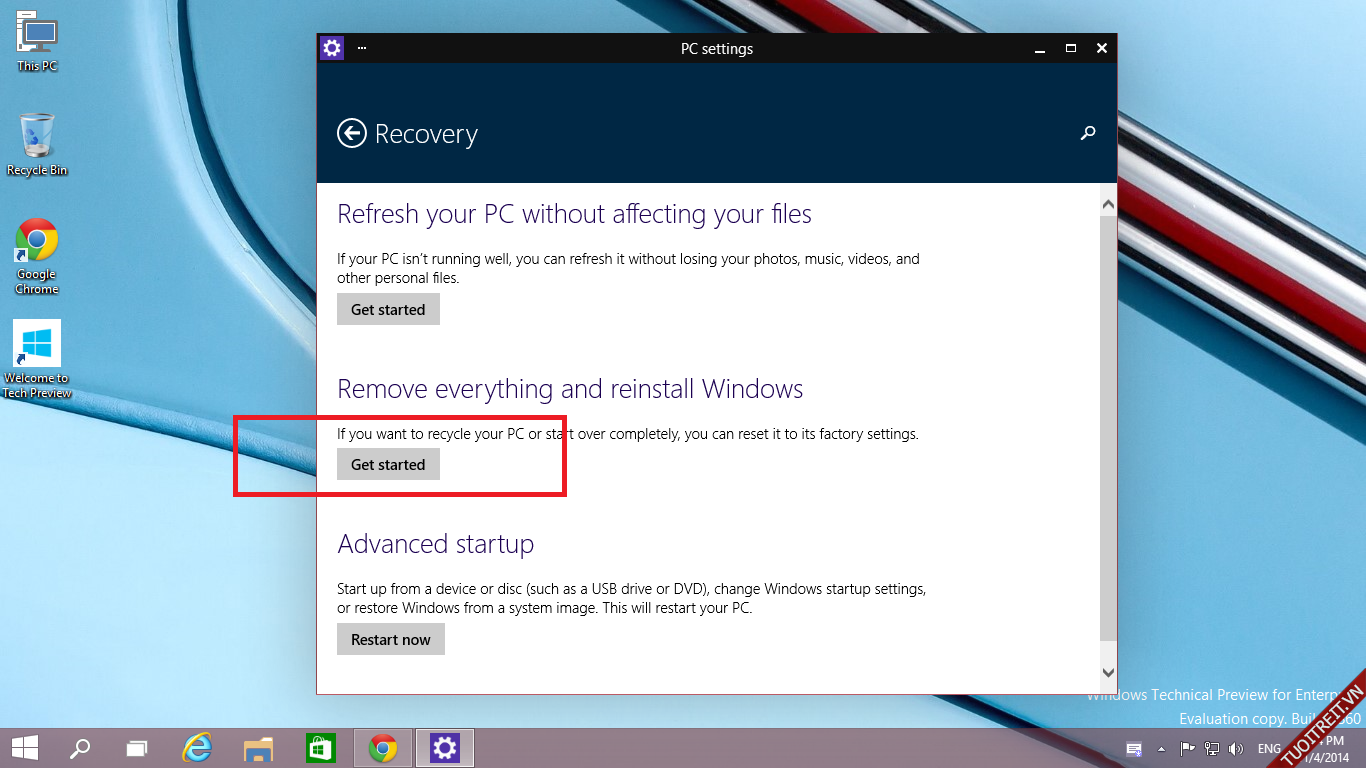Open the title bar ellipsis menu
This screenshot has width=1366, height=768.
362,48
